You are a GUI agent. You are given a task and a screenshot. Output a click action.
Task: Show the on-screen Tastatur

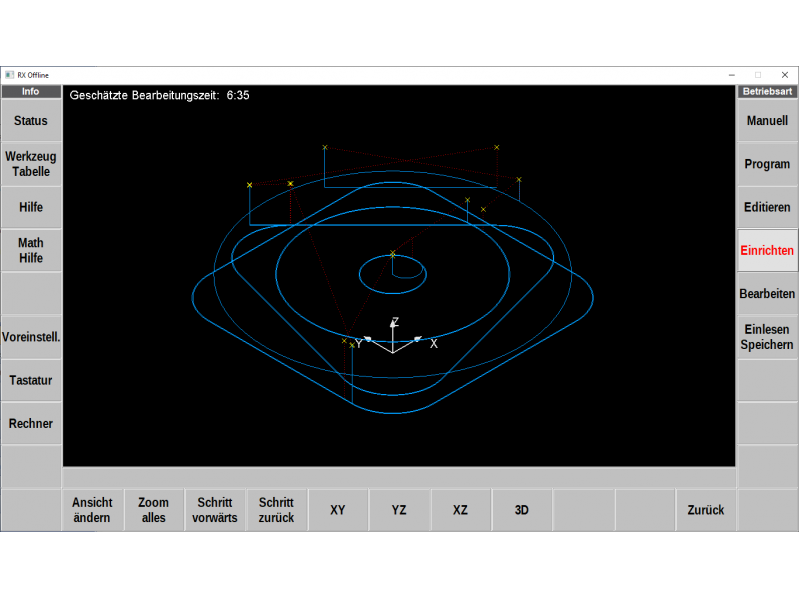[x=31, y=380]
